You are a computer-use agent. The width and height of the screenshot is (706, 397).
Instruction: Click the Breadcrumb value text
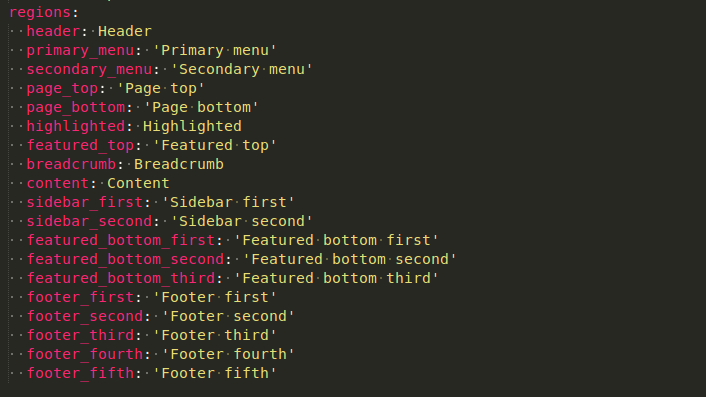tap(179, 164)
